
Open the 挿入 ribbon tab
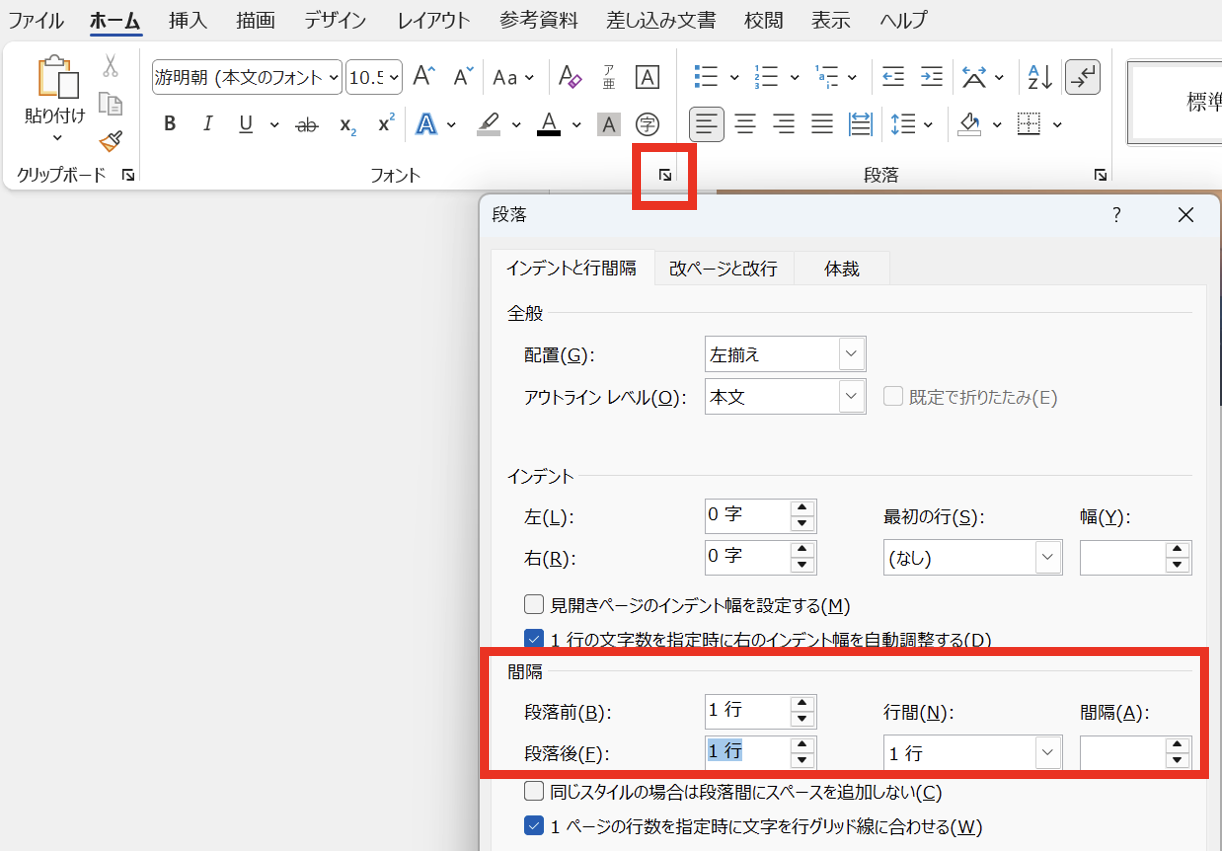pyautogui.click(x=188, y=20)
